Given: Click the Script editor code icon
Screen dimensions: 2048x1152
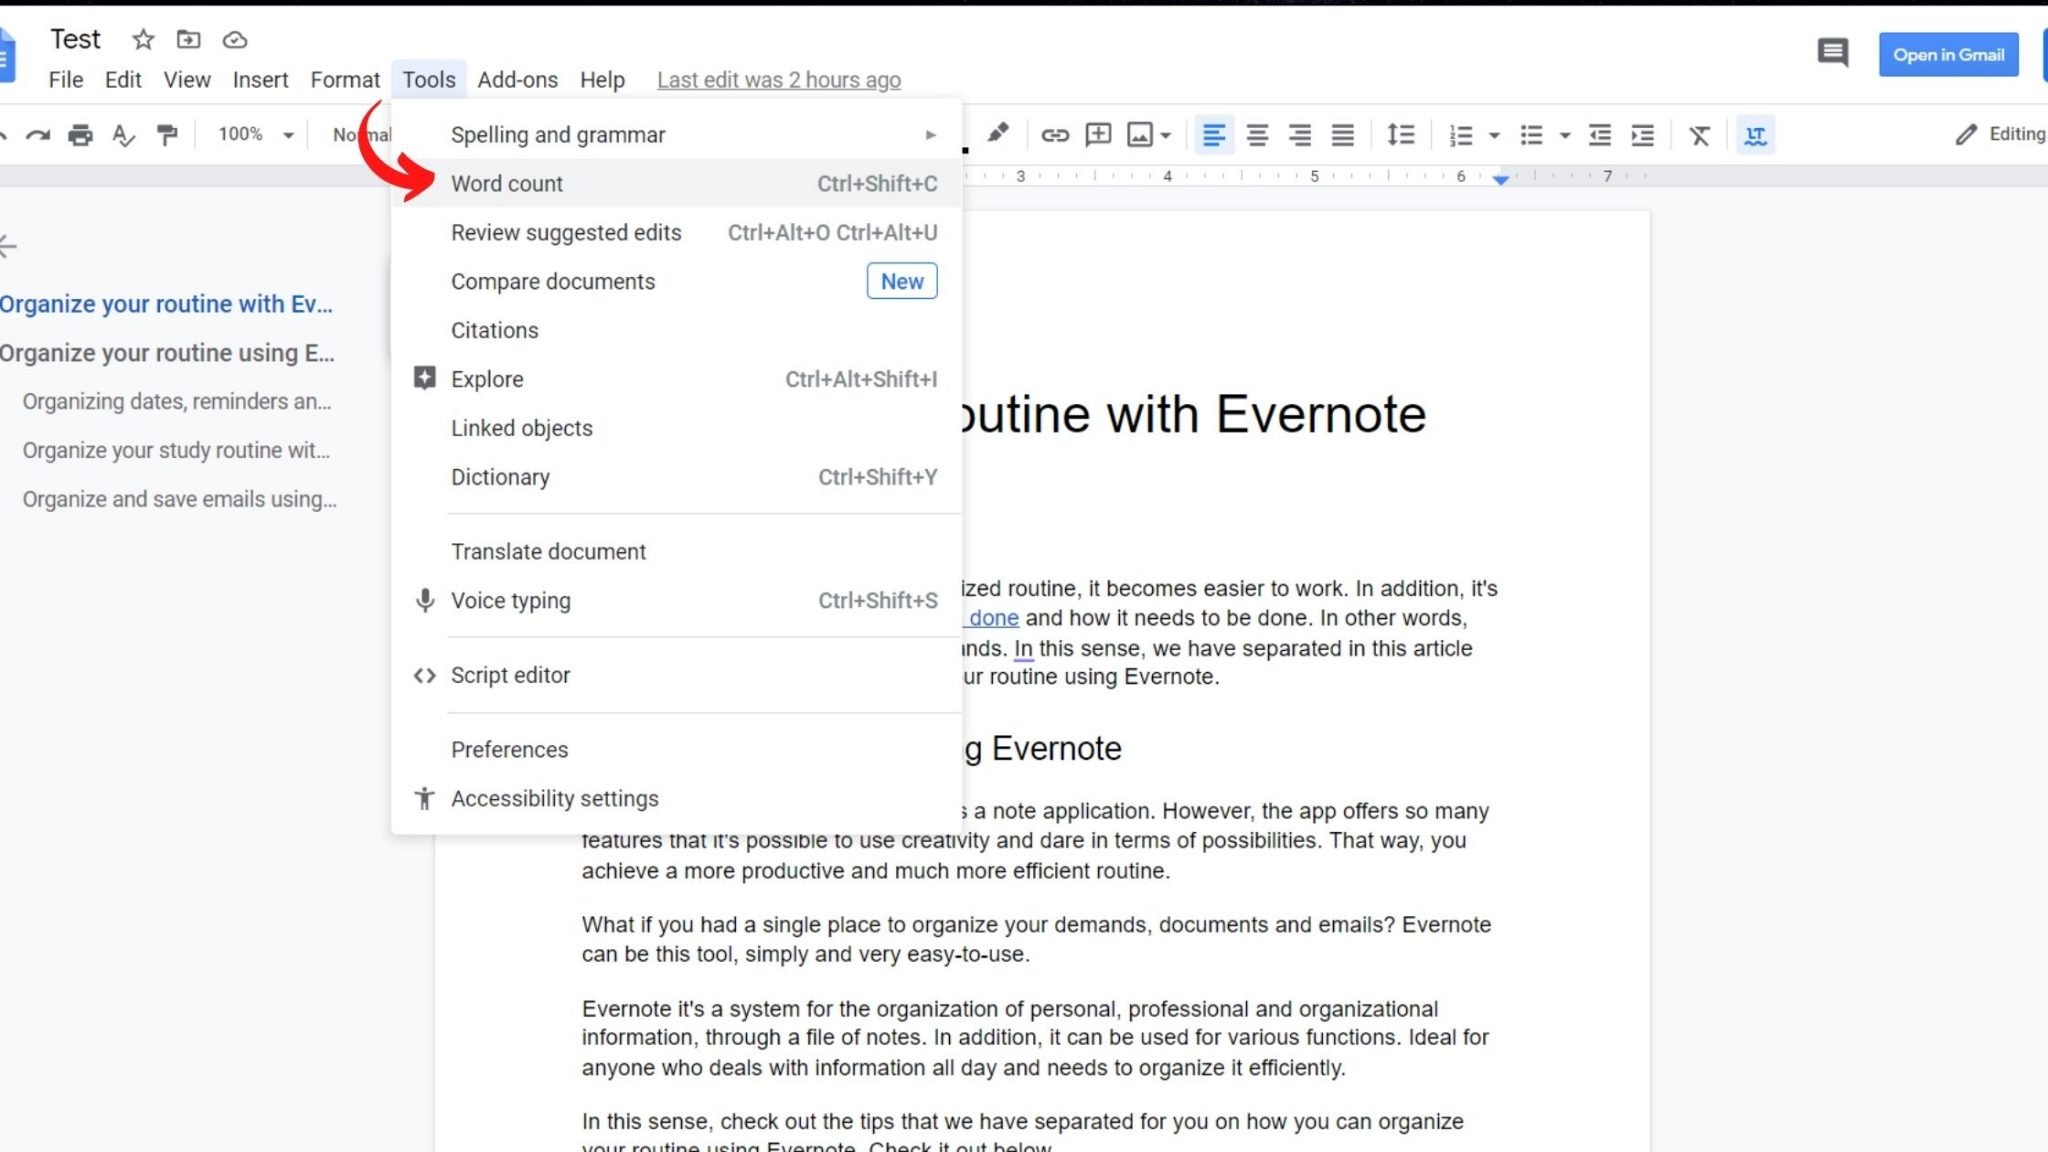Looking at the screenshot, I should (425, 676).
